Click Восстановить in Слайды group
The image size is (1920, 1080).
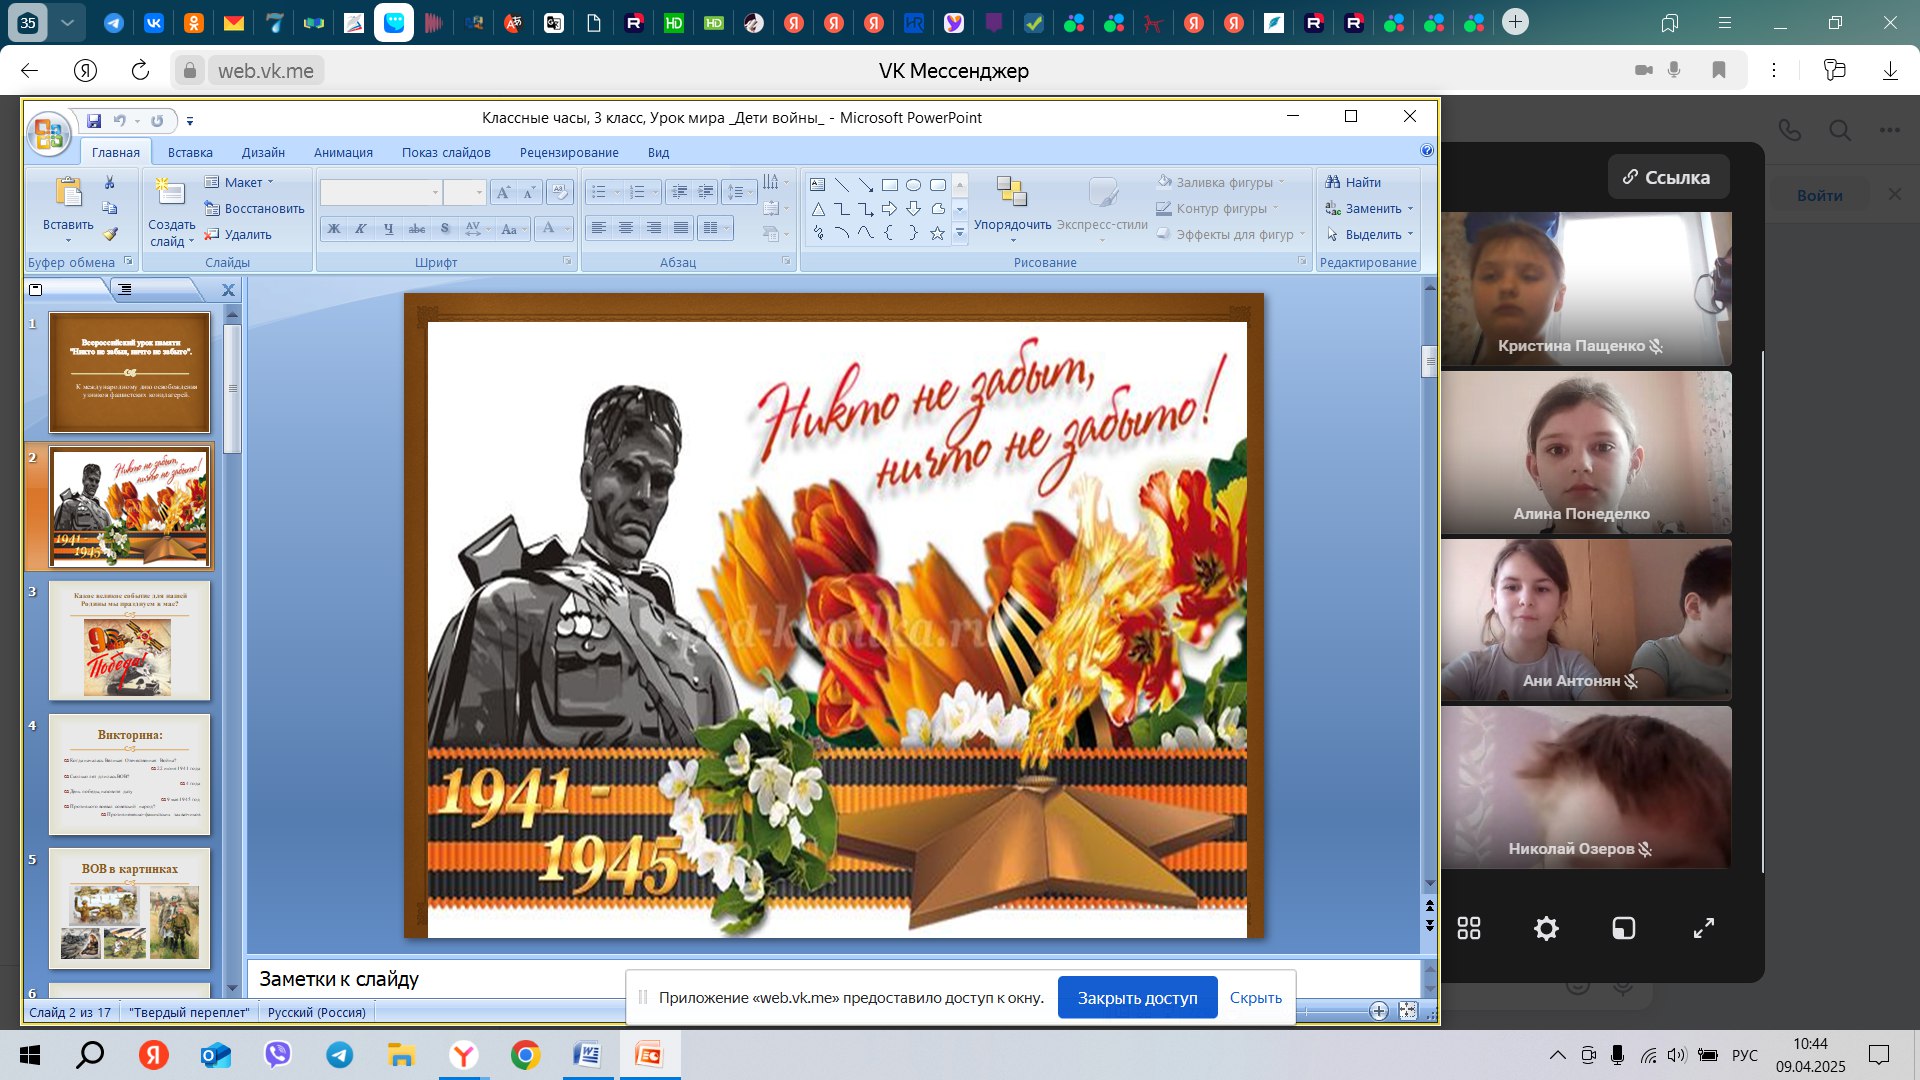click(x=255, y=208)
